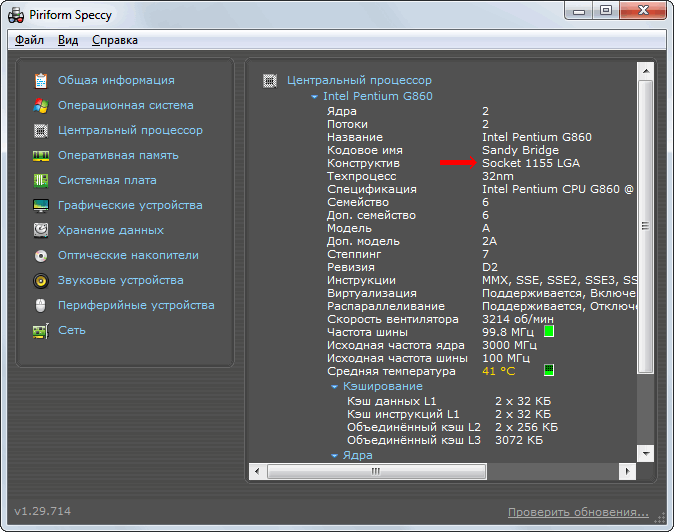Select Центральный процессор in sidebar
This screenshot has height=532, width=674.
[130, 131]
